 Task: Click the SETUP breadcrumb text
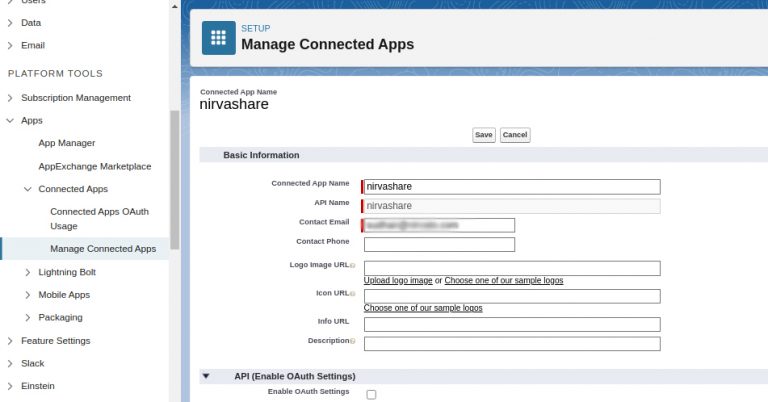[255, 28]
